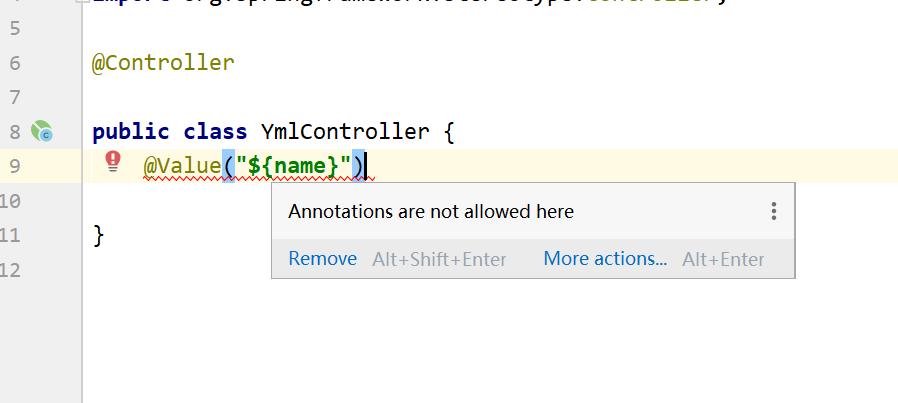This screenshot has height=403, width=898.
Task: Click the Remove quick-fix link
Action: (x=322, y=259)
